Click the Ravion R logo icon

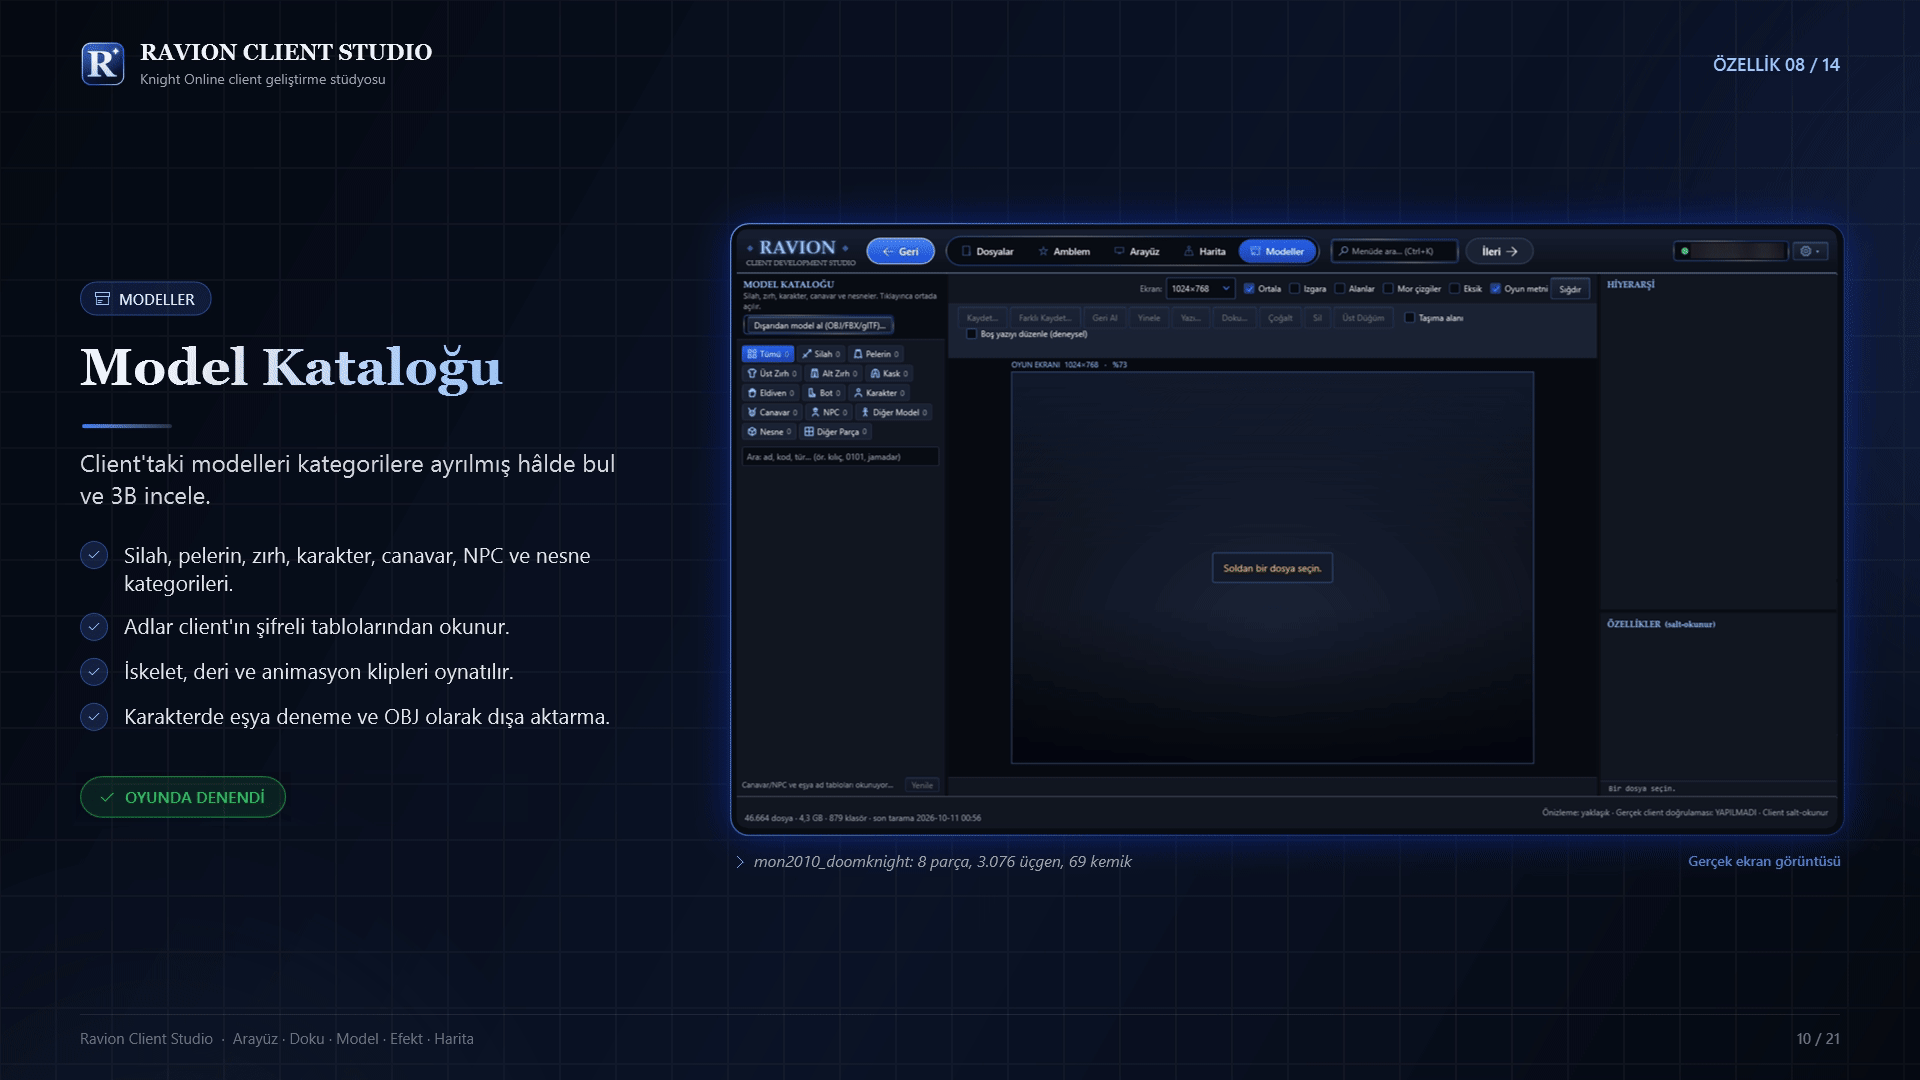pyautogui.click(x=103, y=64)
